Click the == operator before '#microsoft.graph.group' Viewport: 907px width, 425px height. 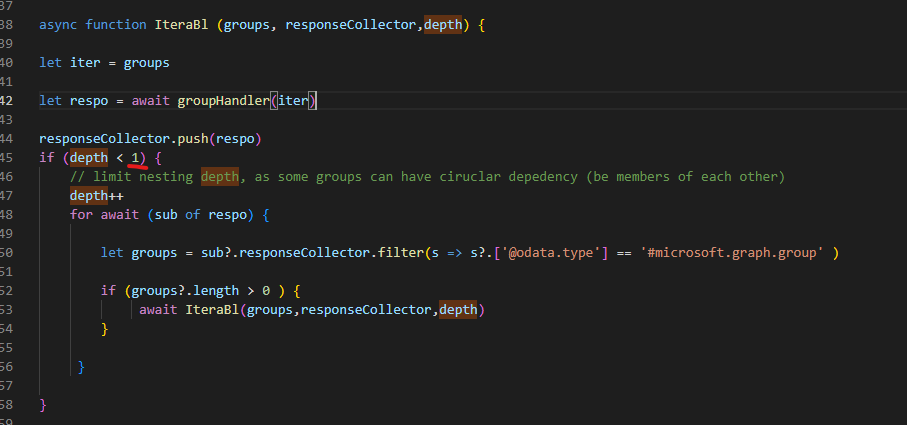(x=624, y=253)
